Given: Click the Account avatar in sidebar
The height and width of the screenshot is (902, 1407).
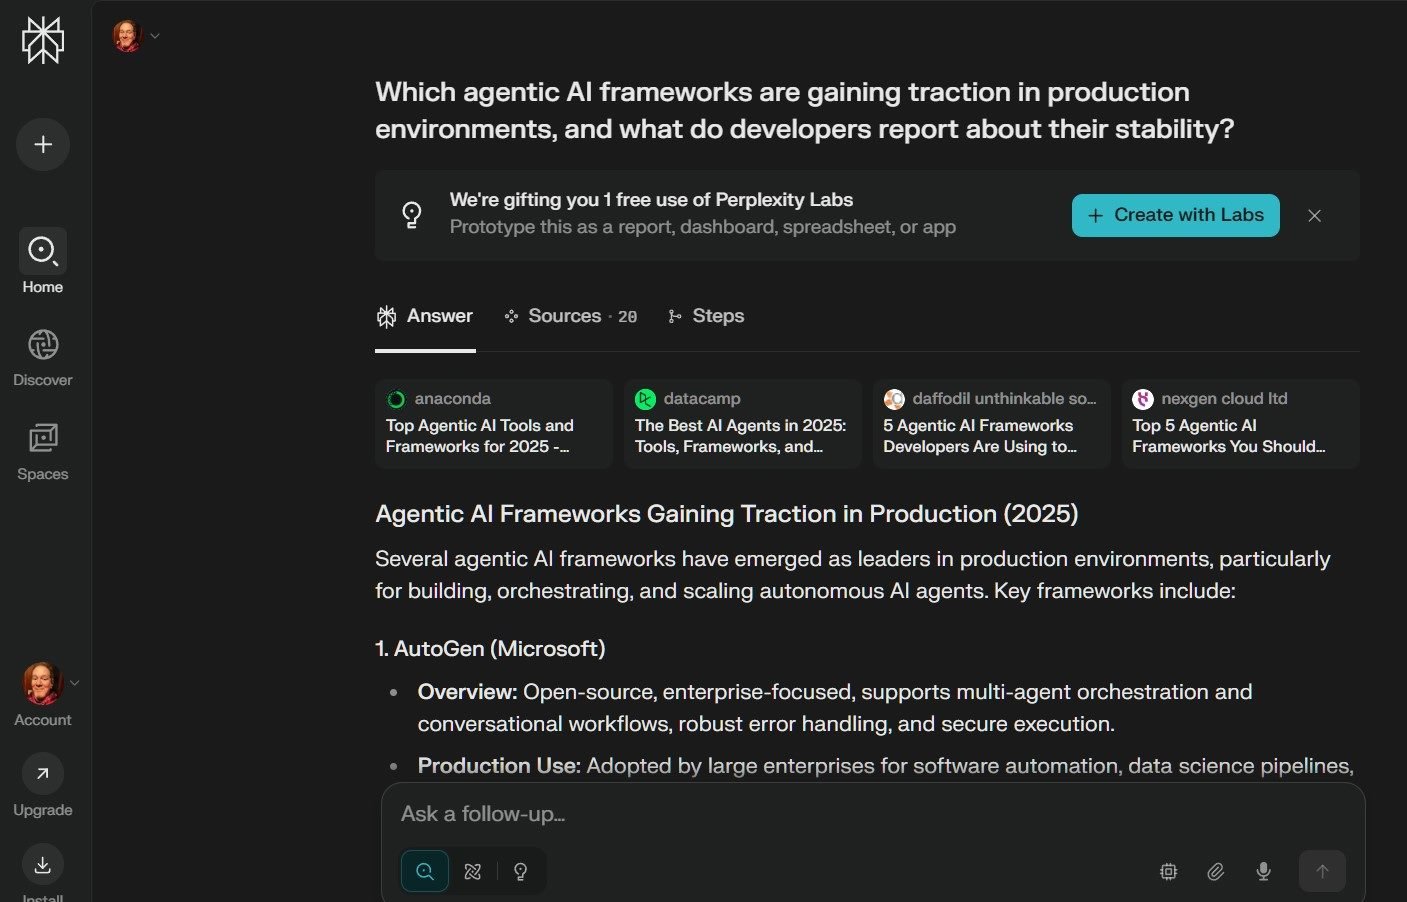Looking at the screenshot, I should point(42,683).
